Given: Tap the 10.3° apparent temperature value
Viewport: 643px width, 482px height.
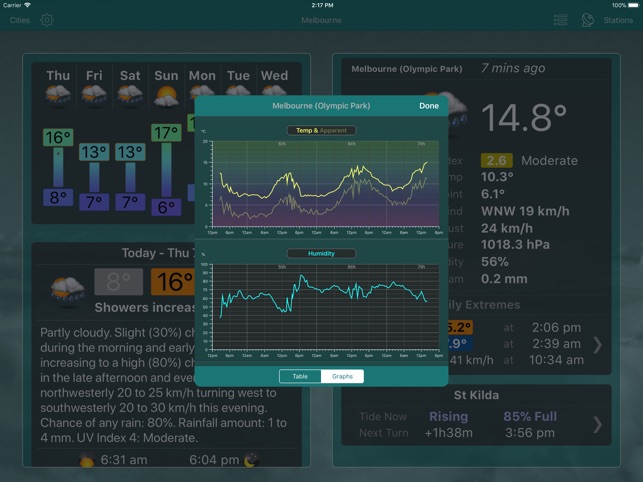Looking at the screenshot, I should (x=497, y=177).
